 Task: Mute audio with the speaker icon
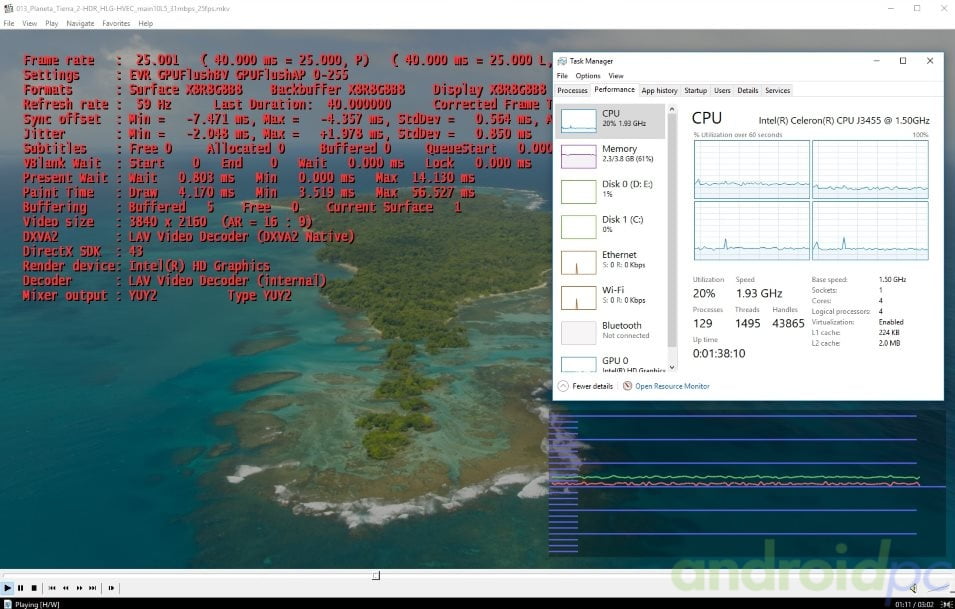[913, 588]
